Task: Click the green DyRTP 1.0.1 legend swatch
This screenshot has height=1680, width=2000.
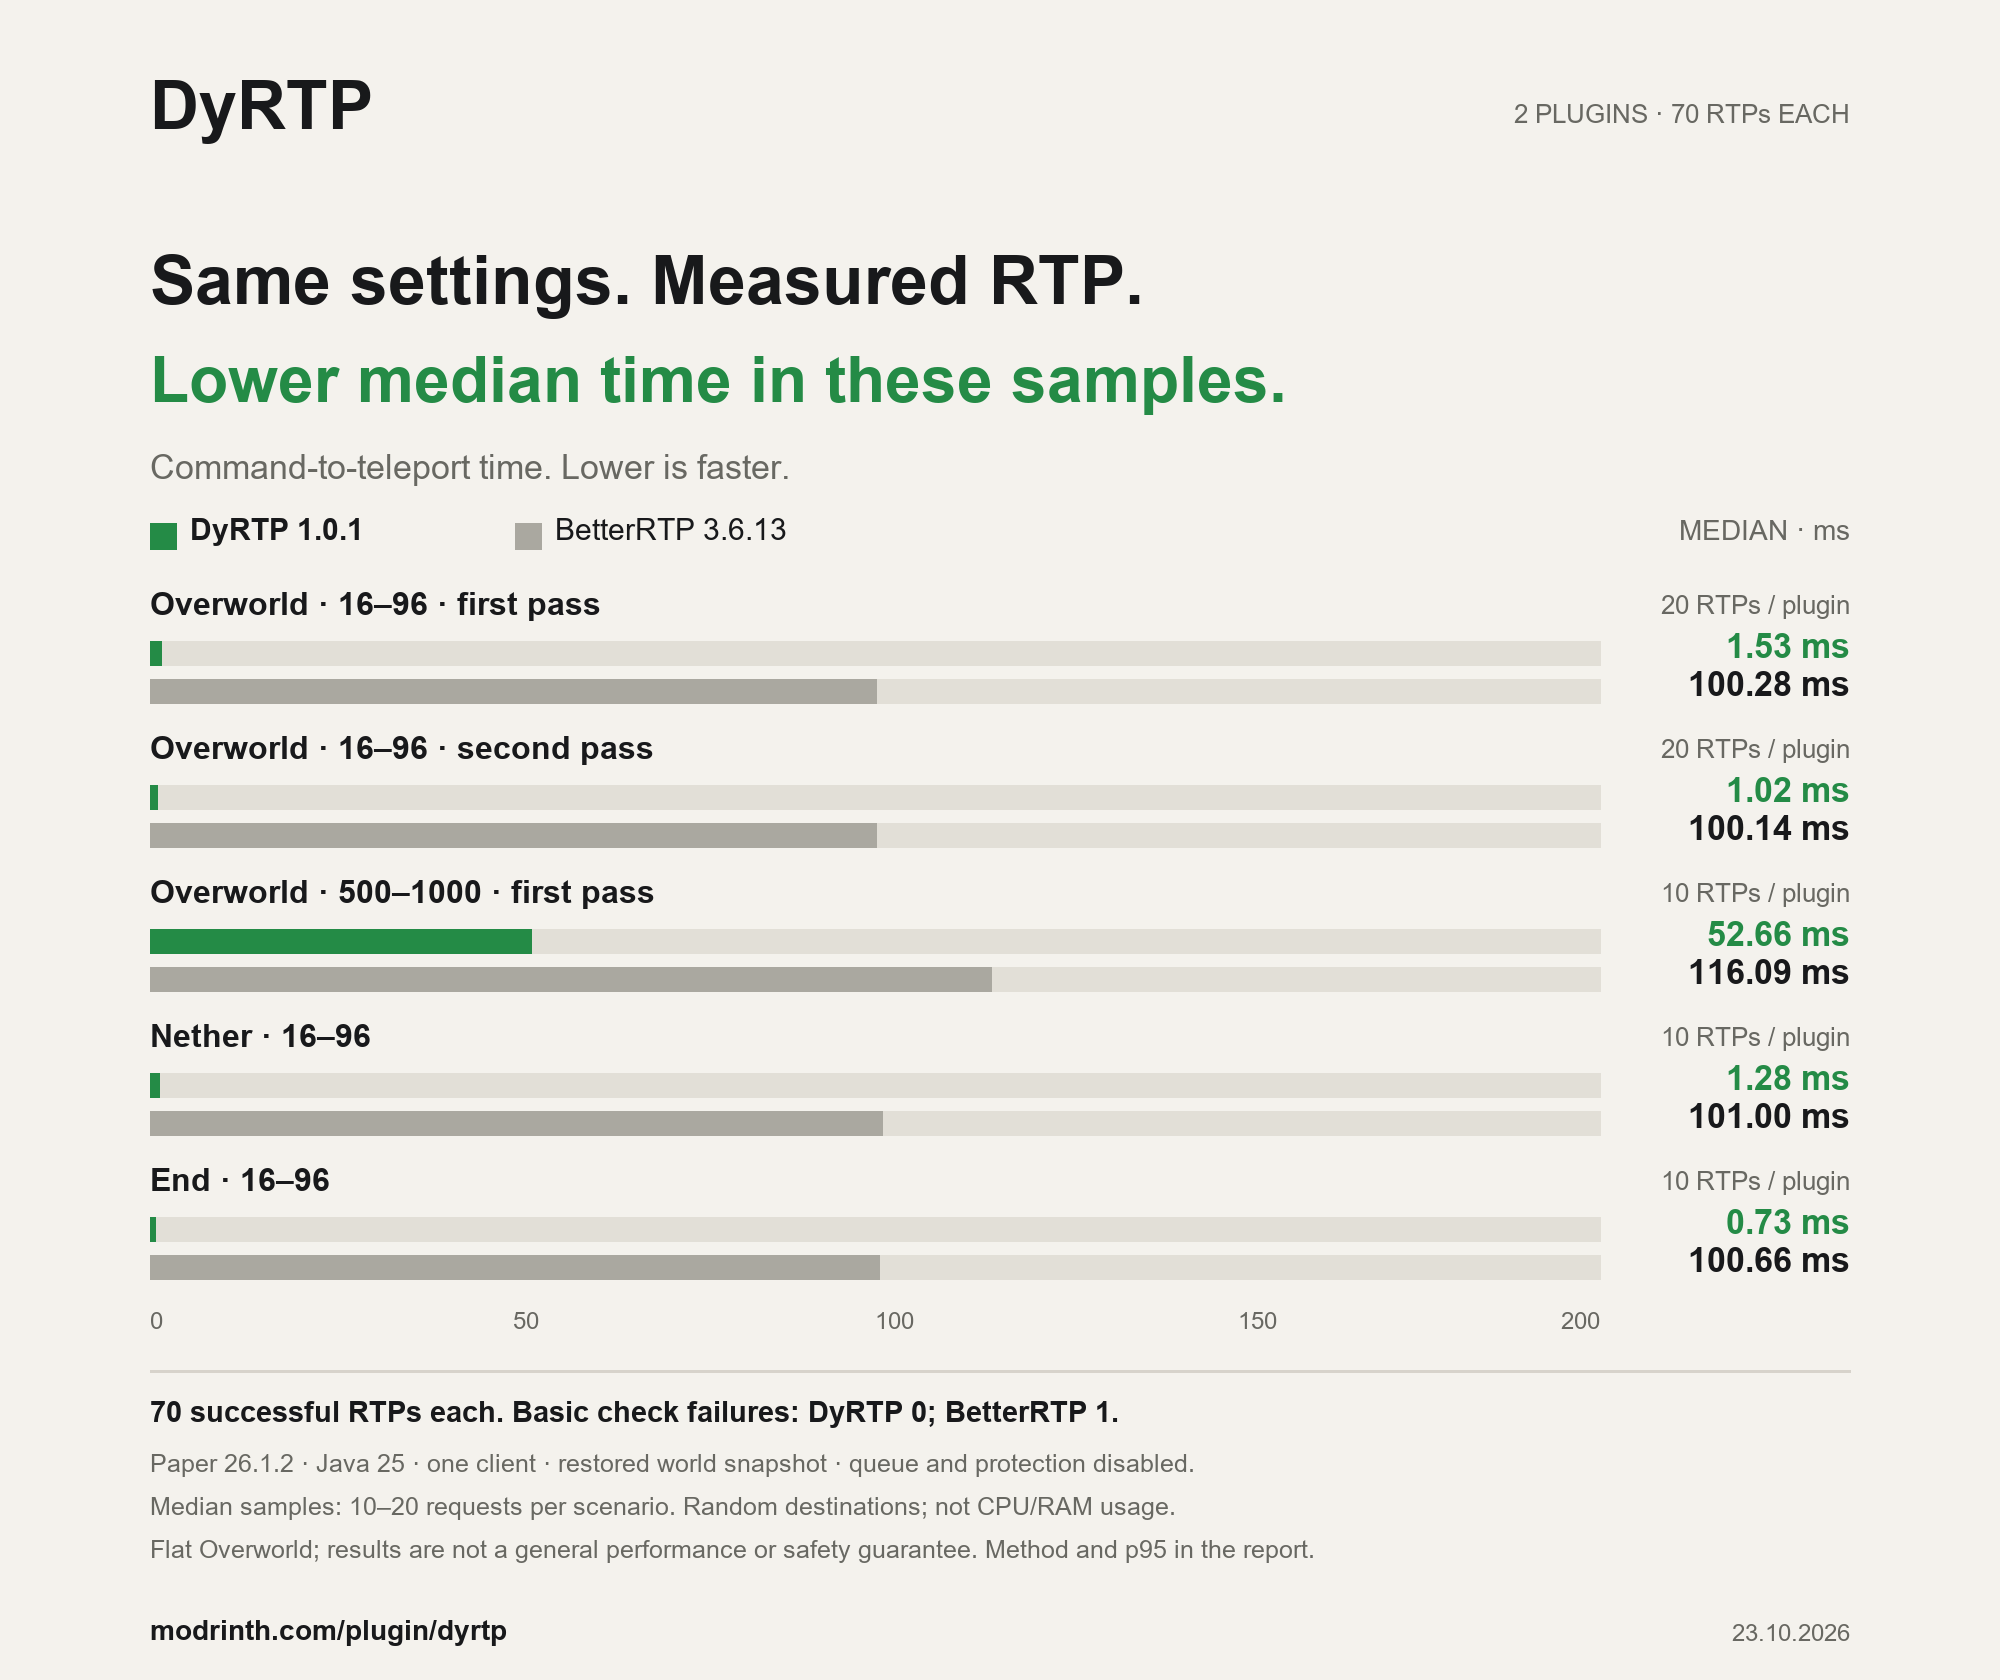Action: pos(163,536)
